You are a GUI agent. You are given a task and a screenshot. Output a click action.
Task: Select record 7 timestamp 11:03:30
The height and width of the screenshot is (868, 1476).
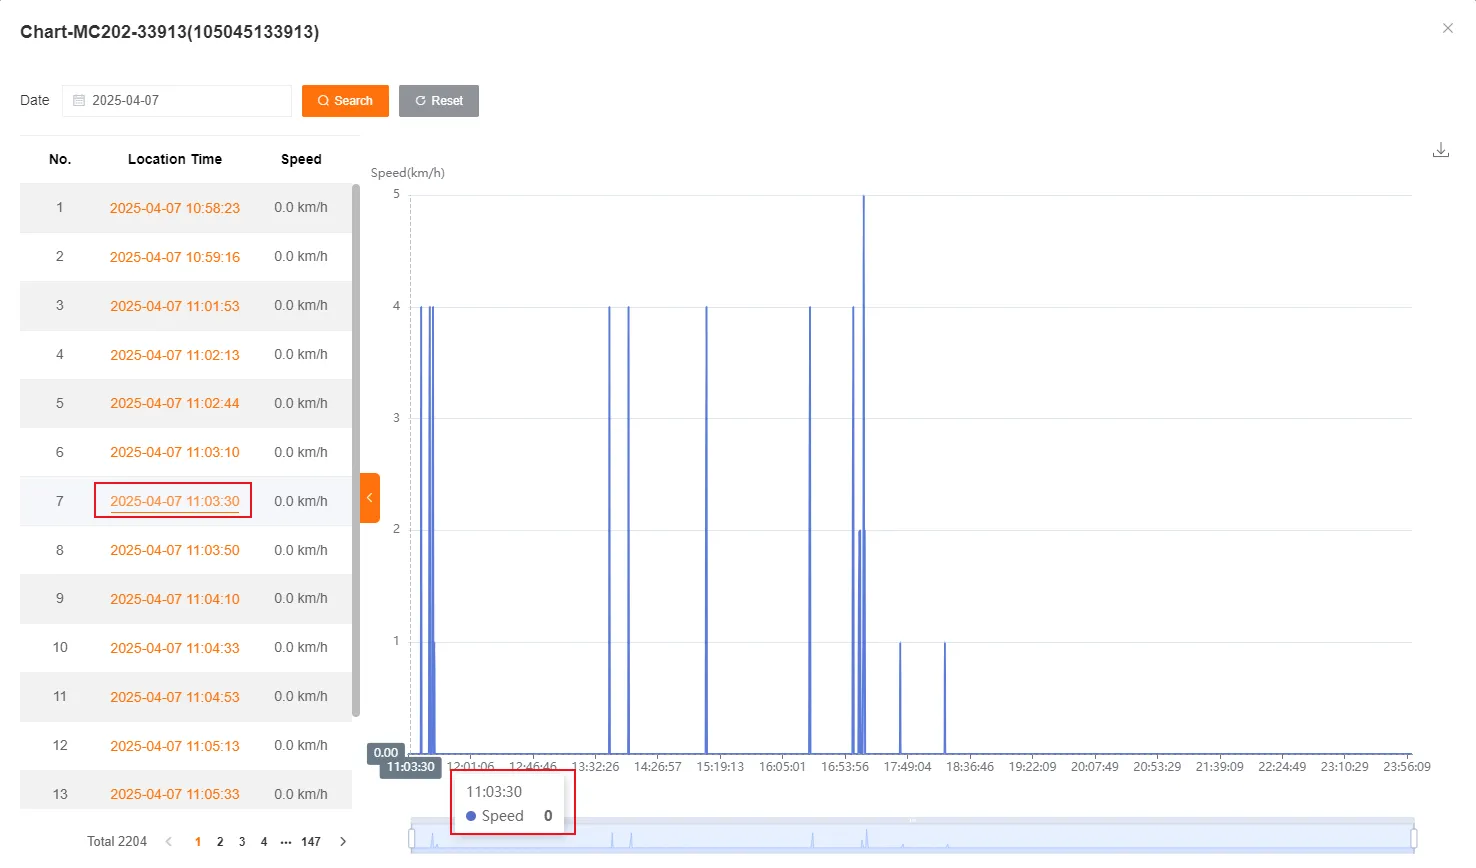174,501
